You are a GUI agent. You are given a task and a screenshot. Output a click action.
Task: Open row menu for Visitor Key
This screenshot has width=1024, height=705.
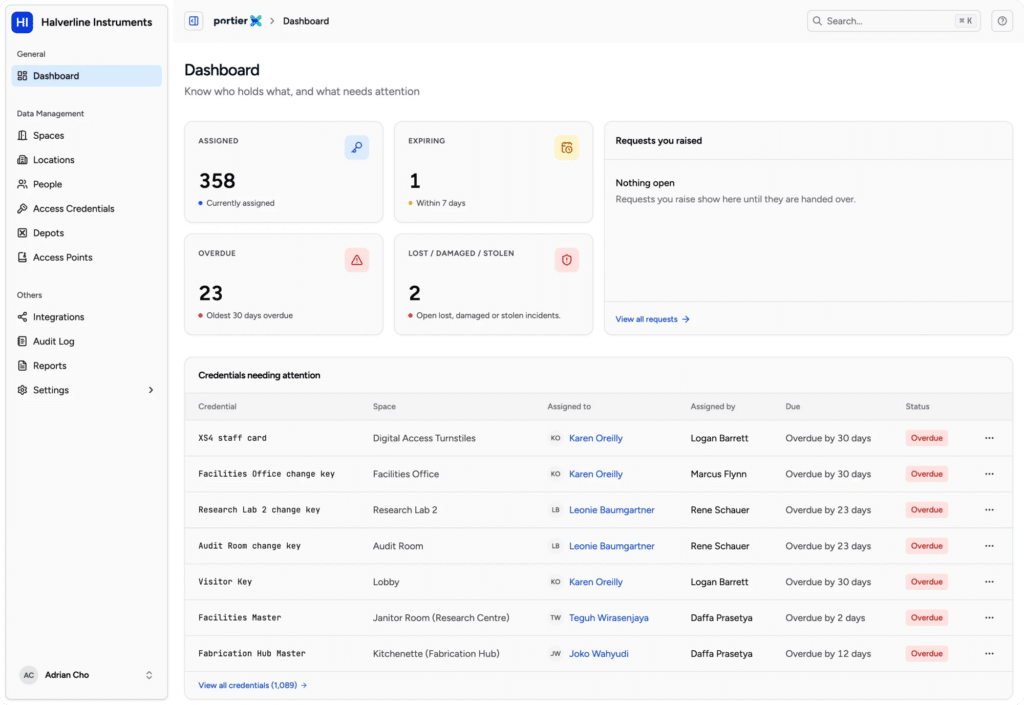[989, 582]
